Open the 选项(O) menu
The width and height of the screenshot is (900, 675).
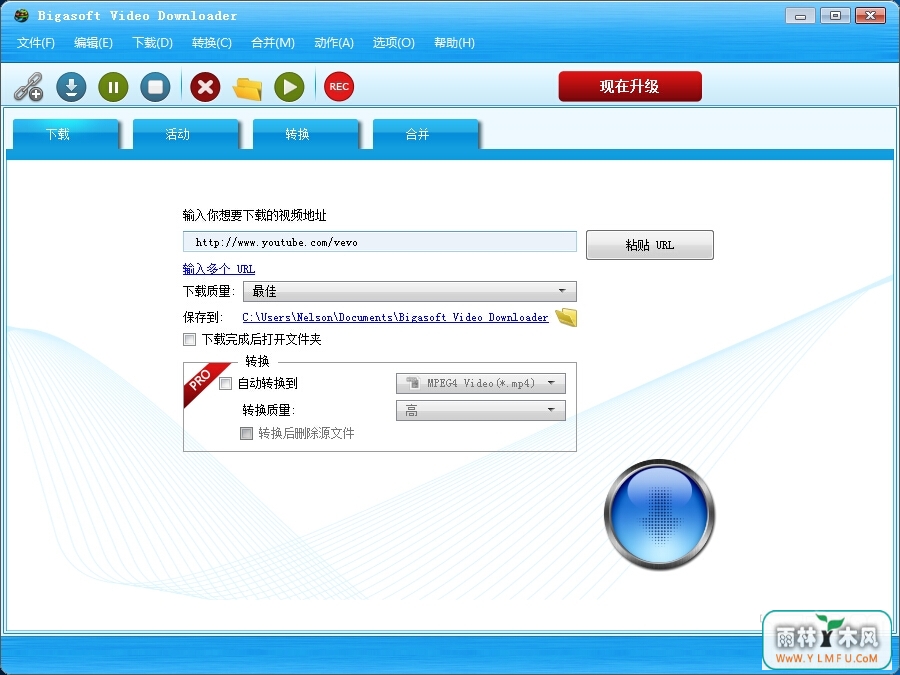394,42
